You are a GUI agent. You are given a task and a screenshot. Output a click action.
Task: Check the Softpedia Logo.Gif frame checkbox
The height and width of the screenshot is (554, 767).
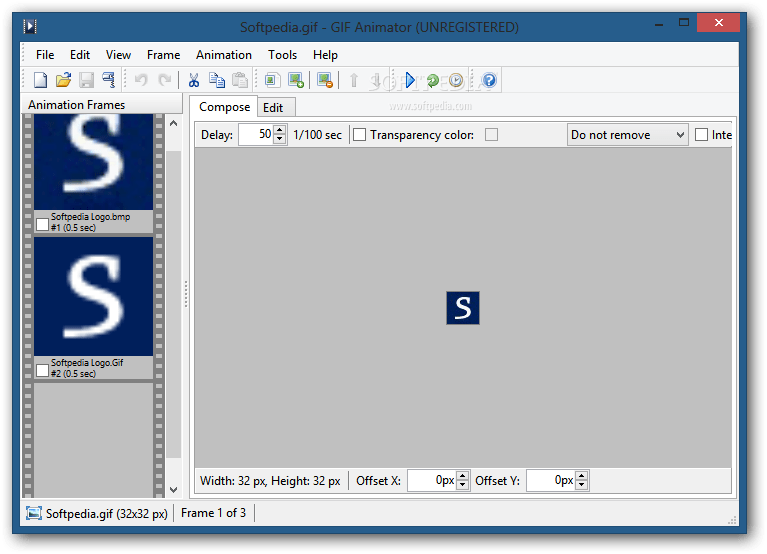(x=43, y=371)
